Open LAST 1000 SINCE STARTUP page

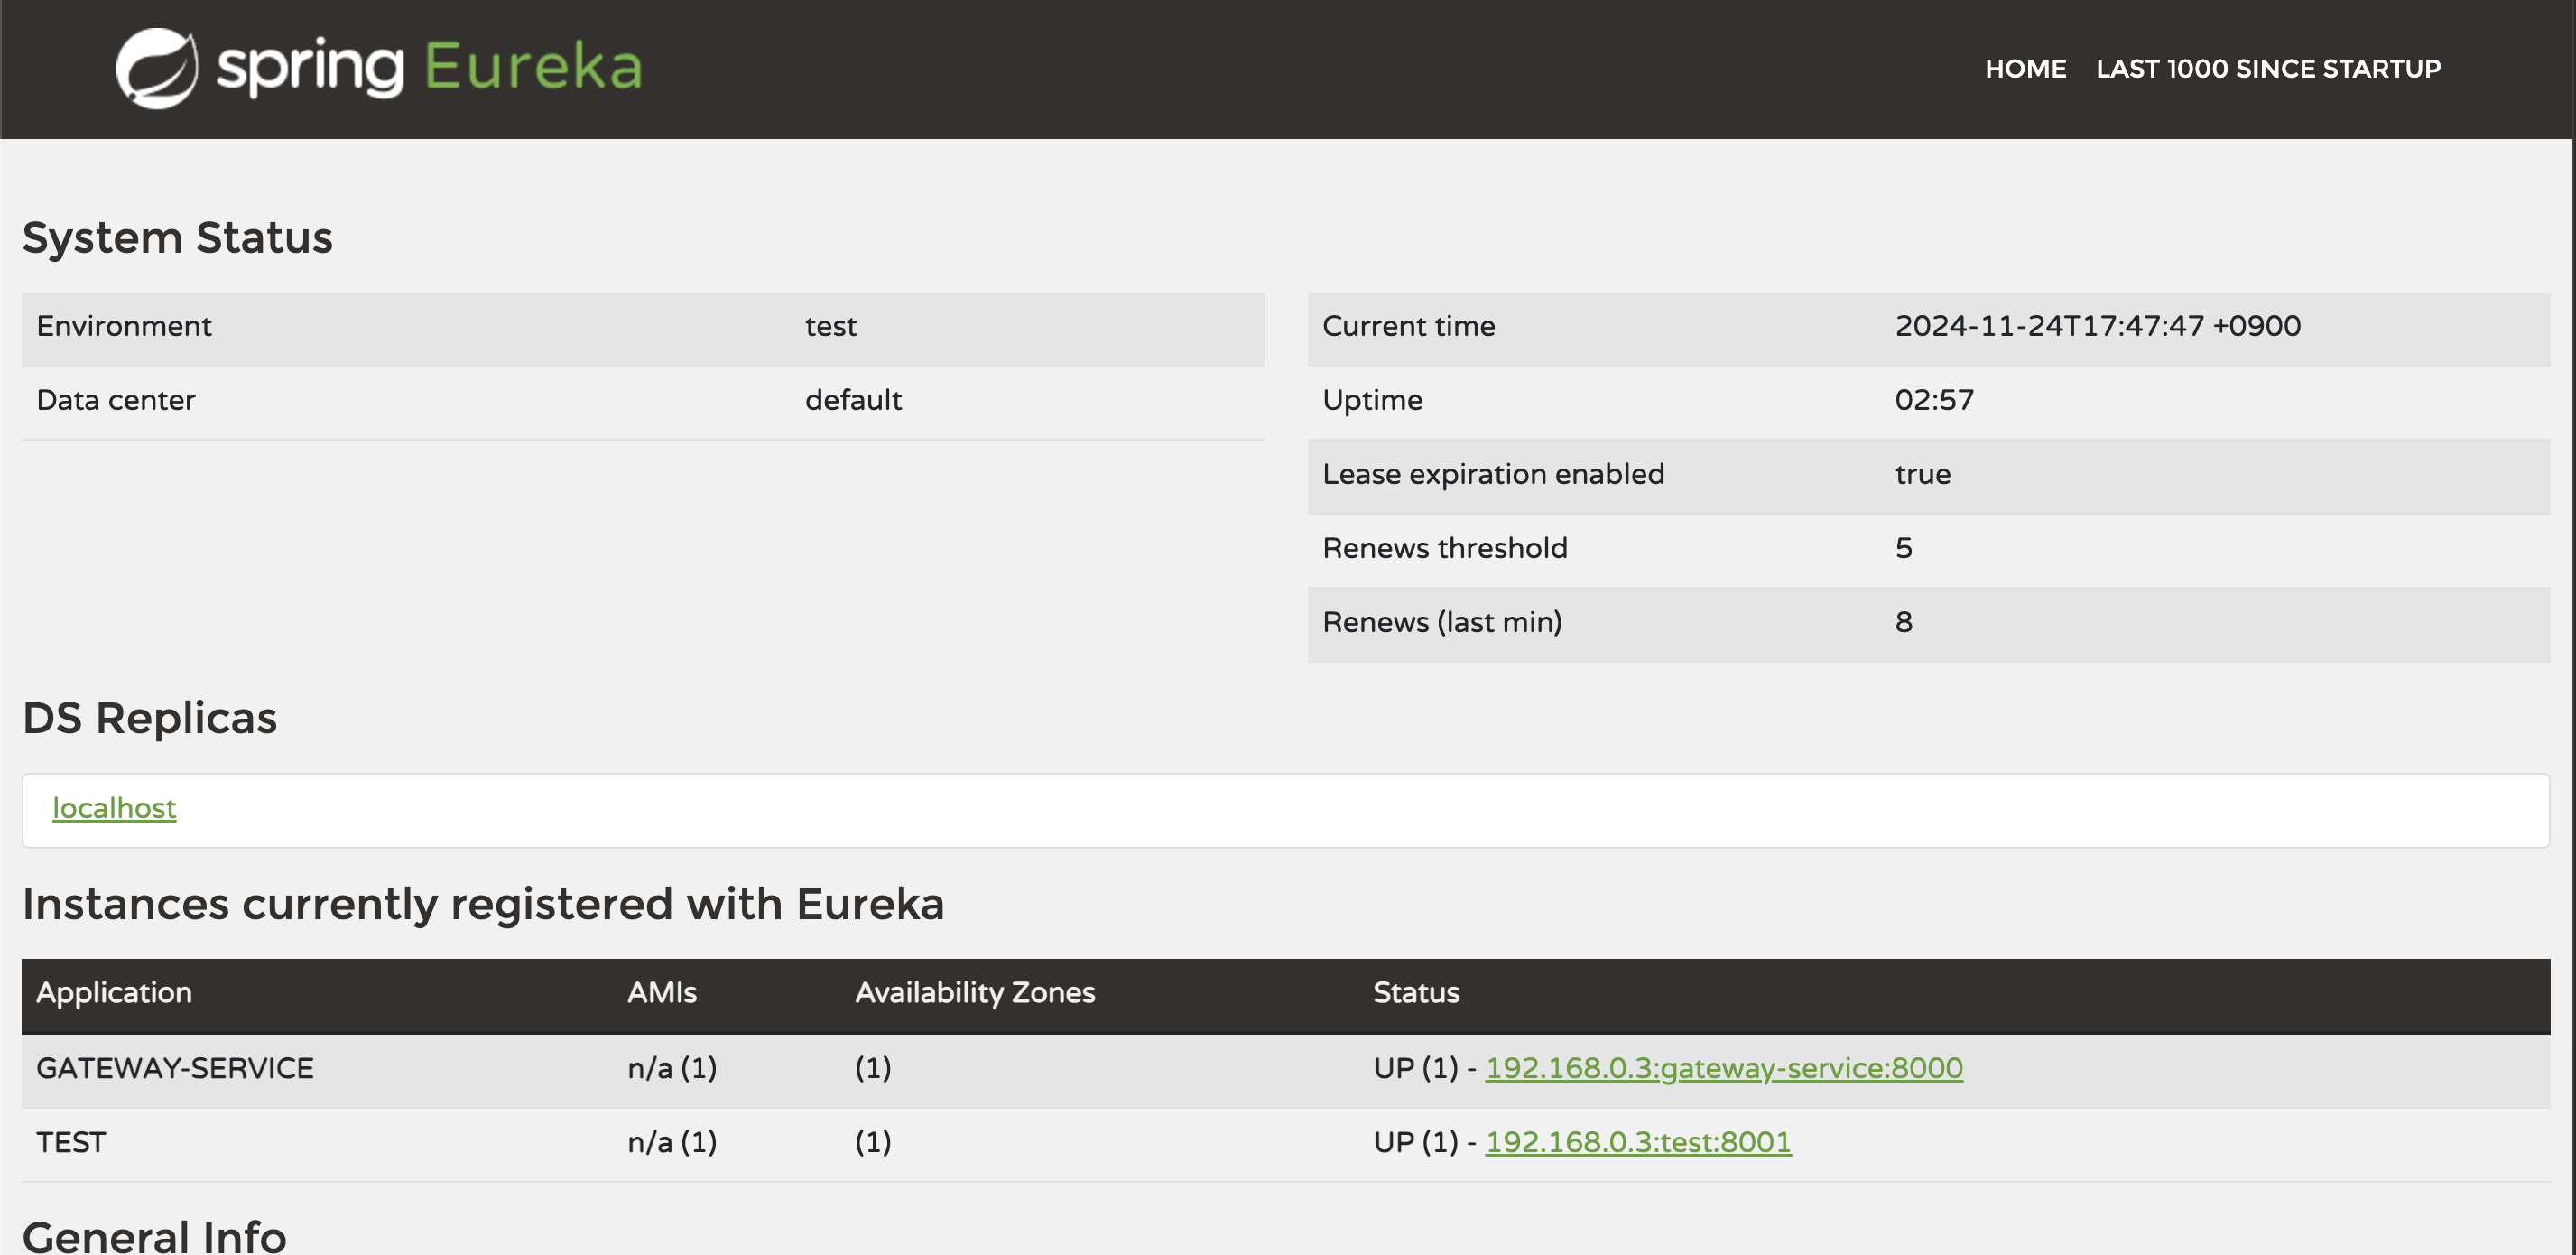pyautogui.click(x=2268, y=69)
